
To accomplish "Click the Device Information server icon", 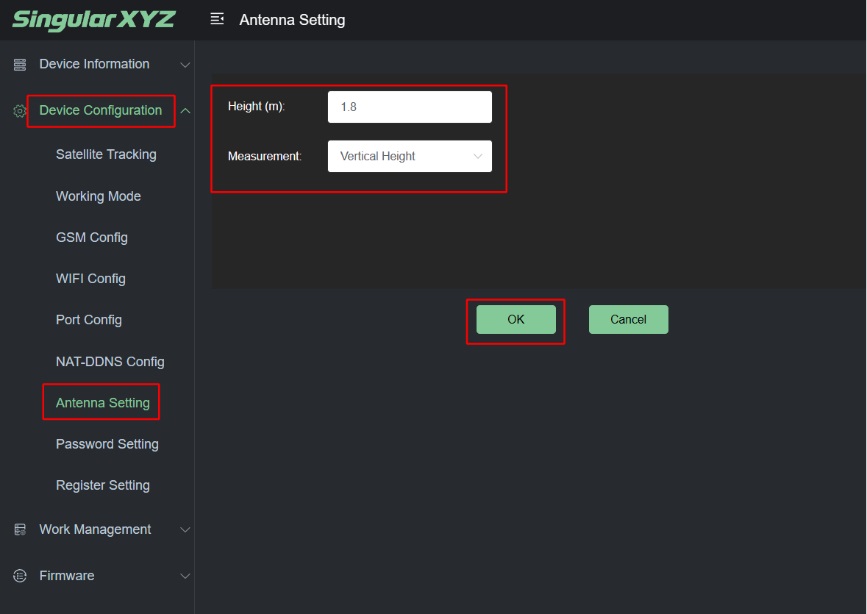I will click(19, 65).
